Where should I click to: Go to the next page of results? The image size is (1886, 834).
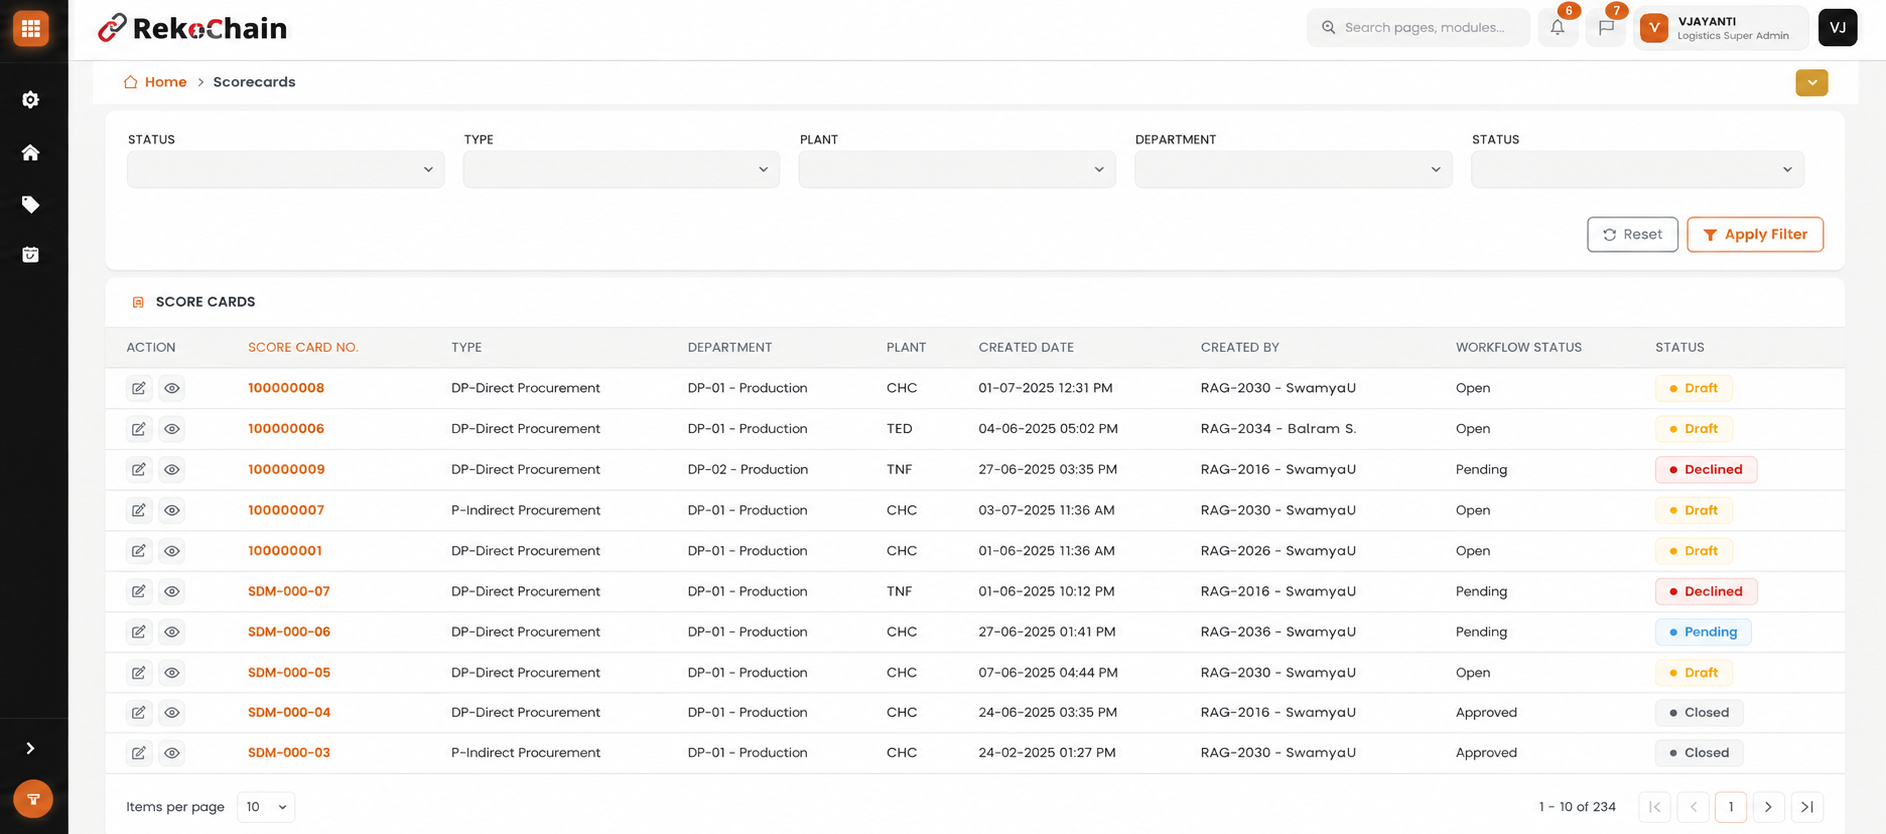tap(1768, 807)
